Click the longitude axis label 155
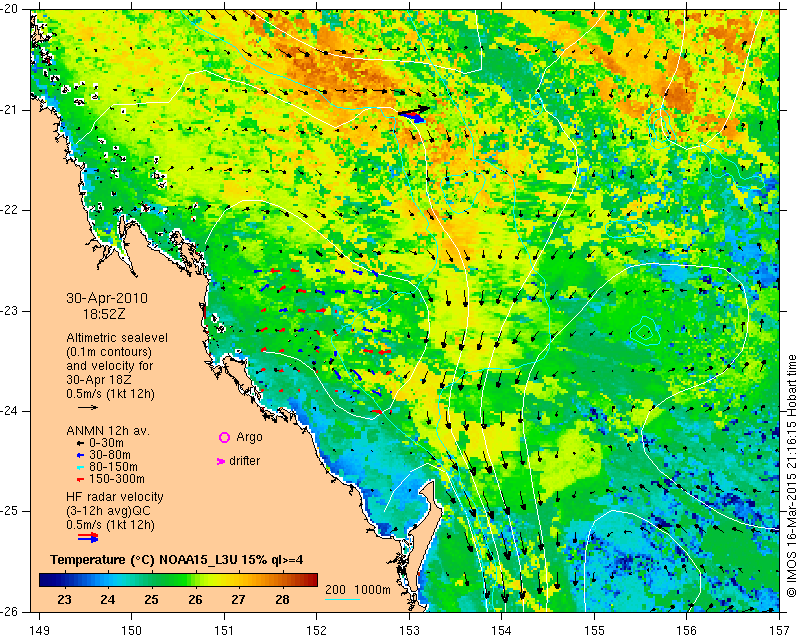 pyautogui.click(x=594, y=630)
